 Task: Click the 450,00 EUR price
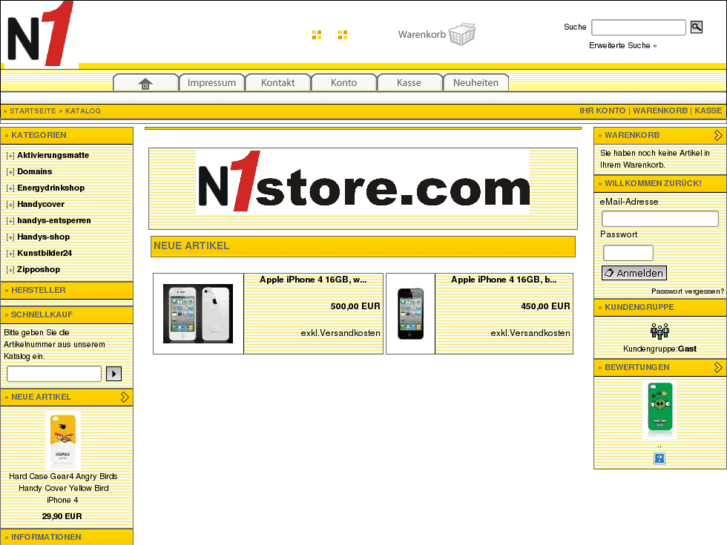(545, 306)
